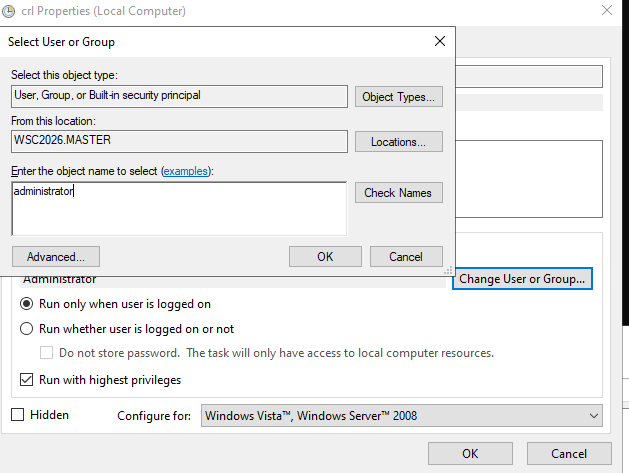Open Advanced search options

pyautogui.click(x=56, y=256)
